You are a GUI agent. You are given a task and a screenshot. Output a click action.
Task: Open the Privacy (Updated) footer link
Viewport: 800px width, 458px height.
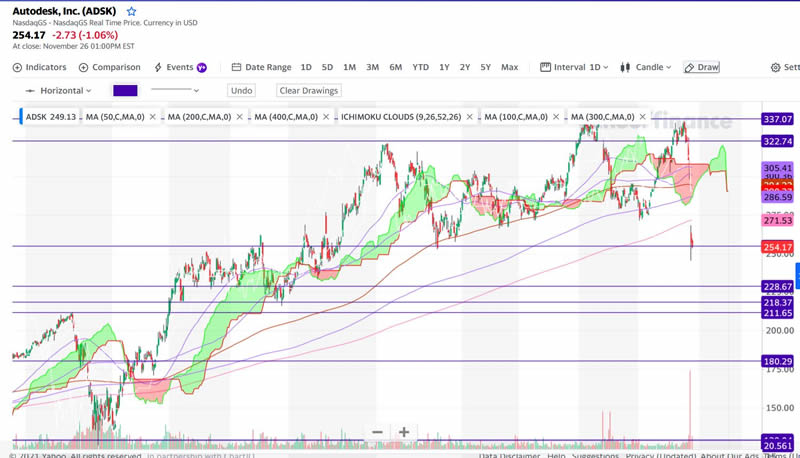pos(660,455)
